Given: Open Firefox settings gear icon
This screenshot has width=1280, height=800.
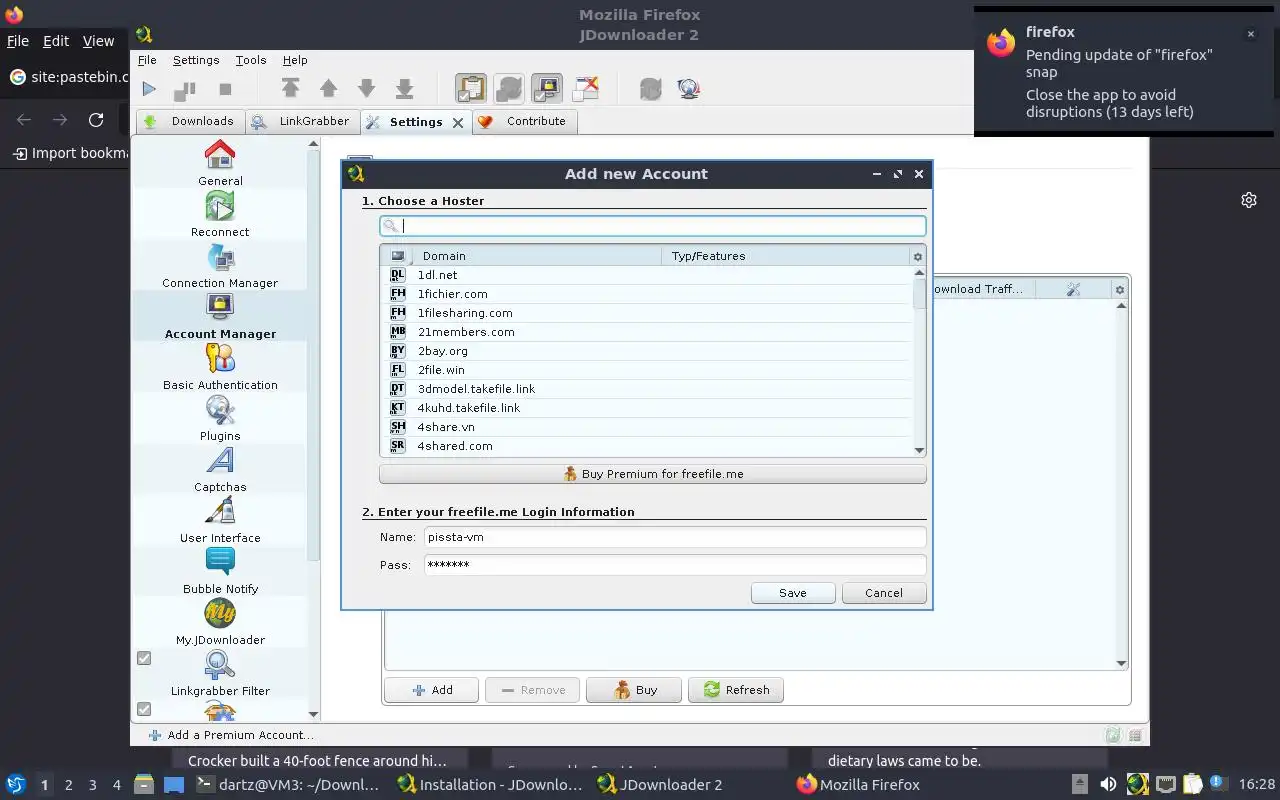Looking at the screenshot, I should pos(1249,200).
